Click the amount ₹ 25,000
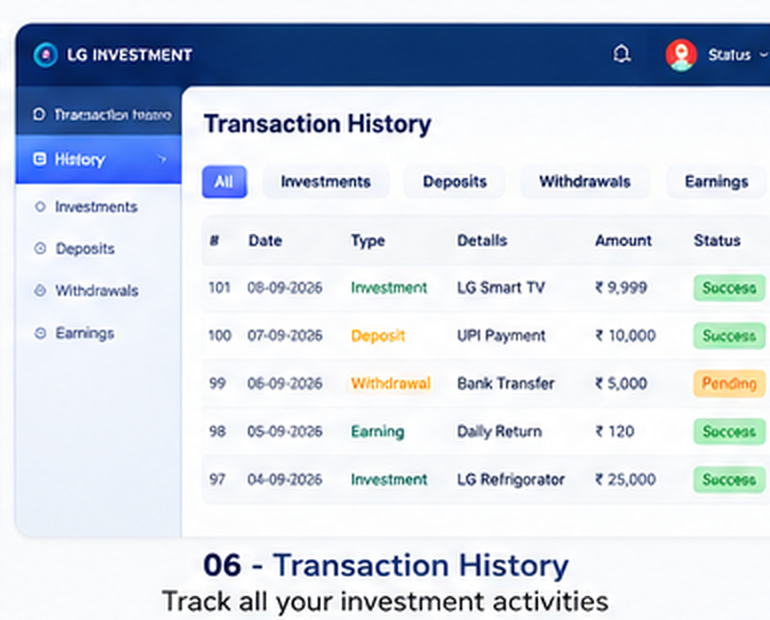Screen dimensions: 770x620 click(x=626, y=480)
